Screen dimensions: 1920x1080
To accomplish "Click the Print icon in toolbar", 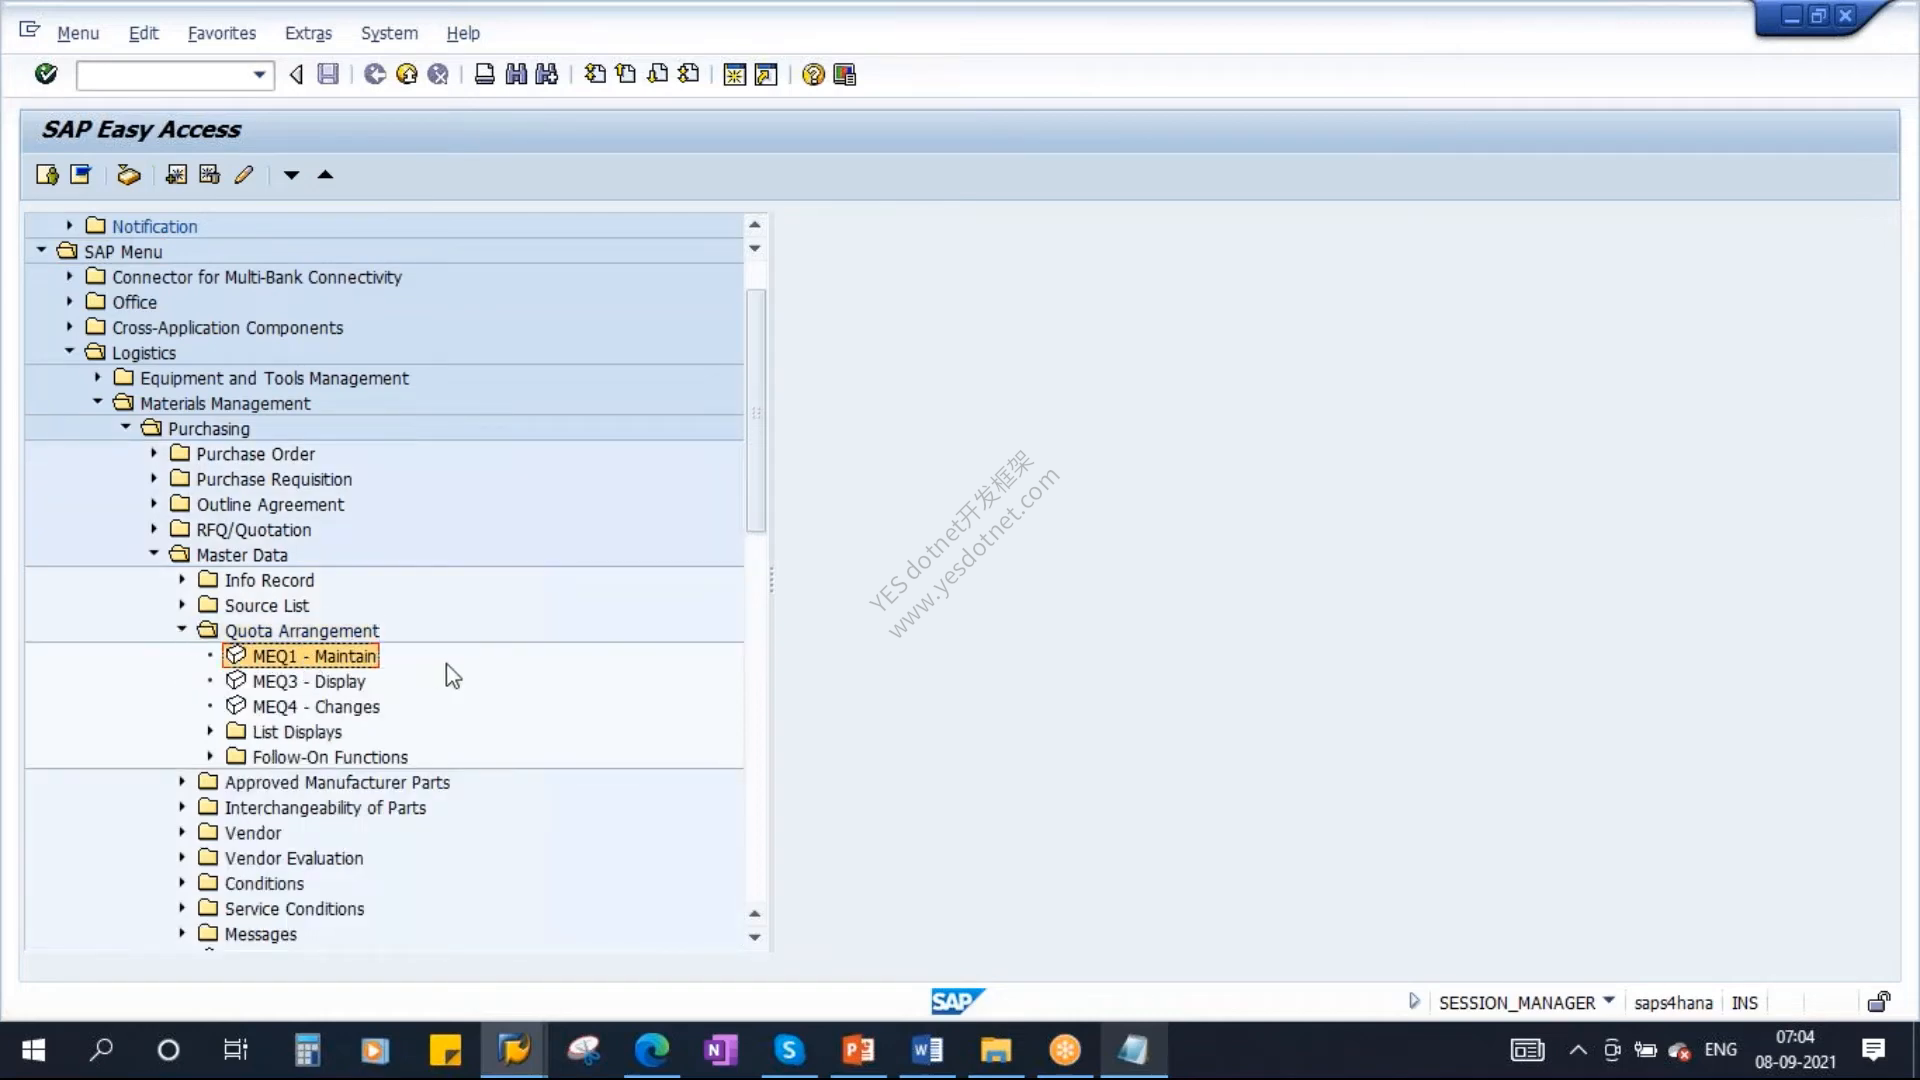I will [x=485, y=74].
